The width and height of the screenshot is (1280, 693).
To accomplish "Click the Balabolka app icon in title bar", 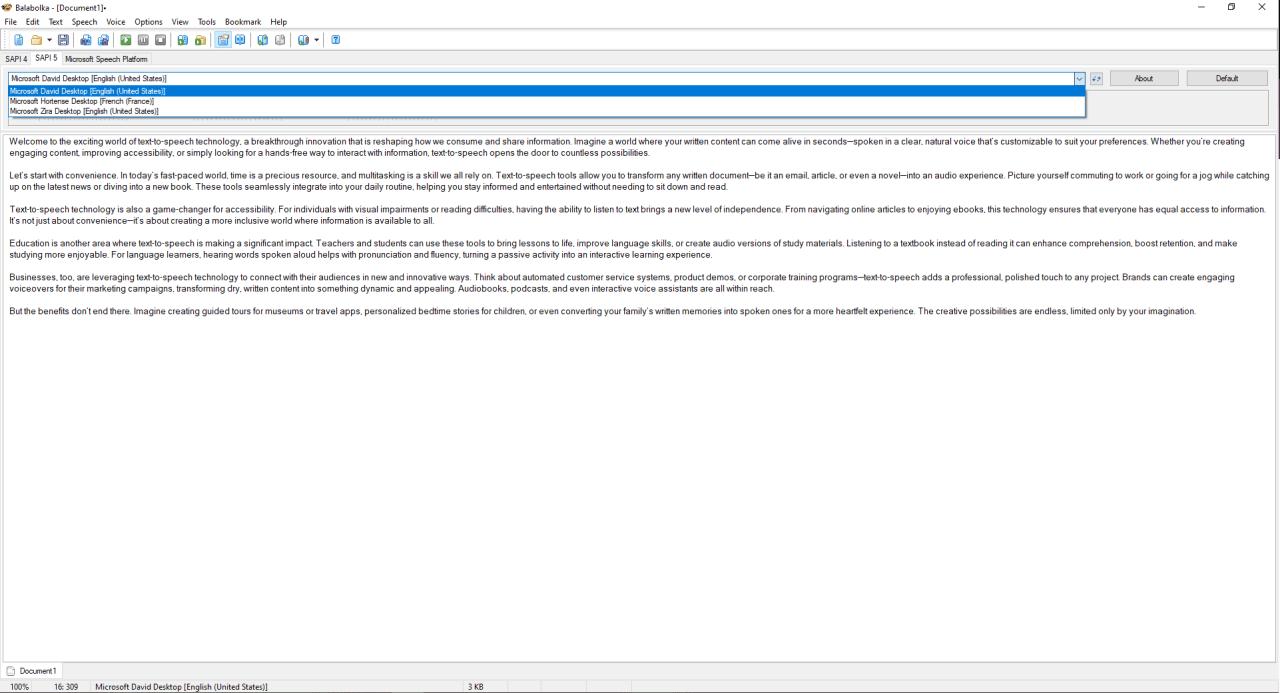I will pyautogui.click(x=7, y=7).
